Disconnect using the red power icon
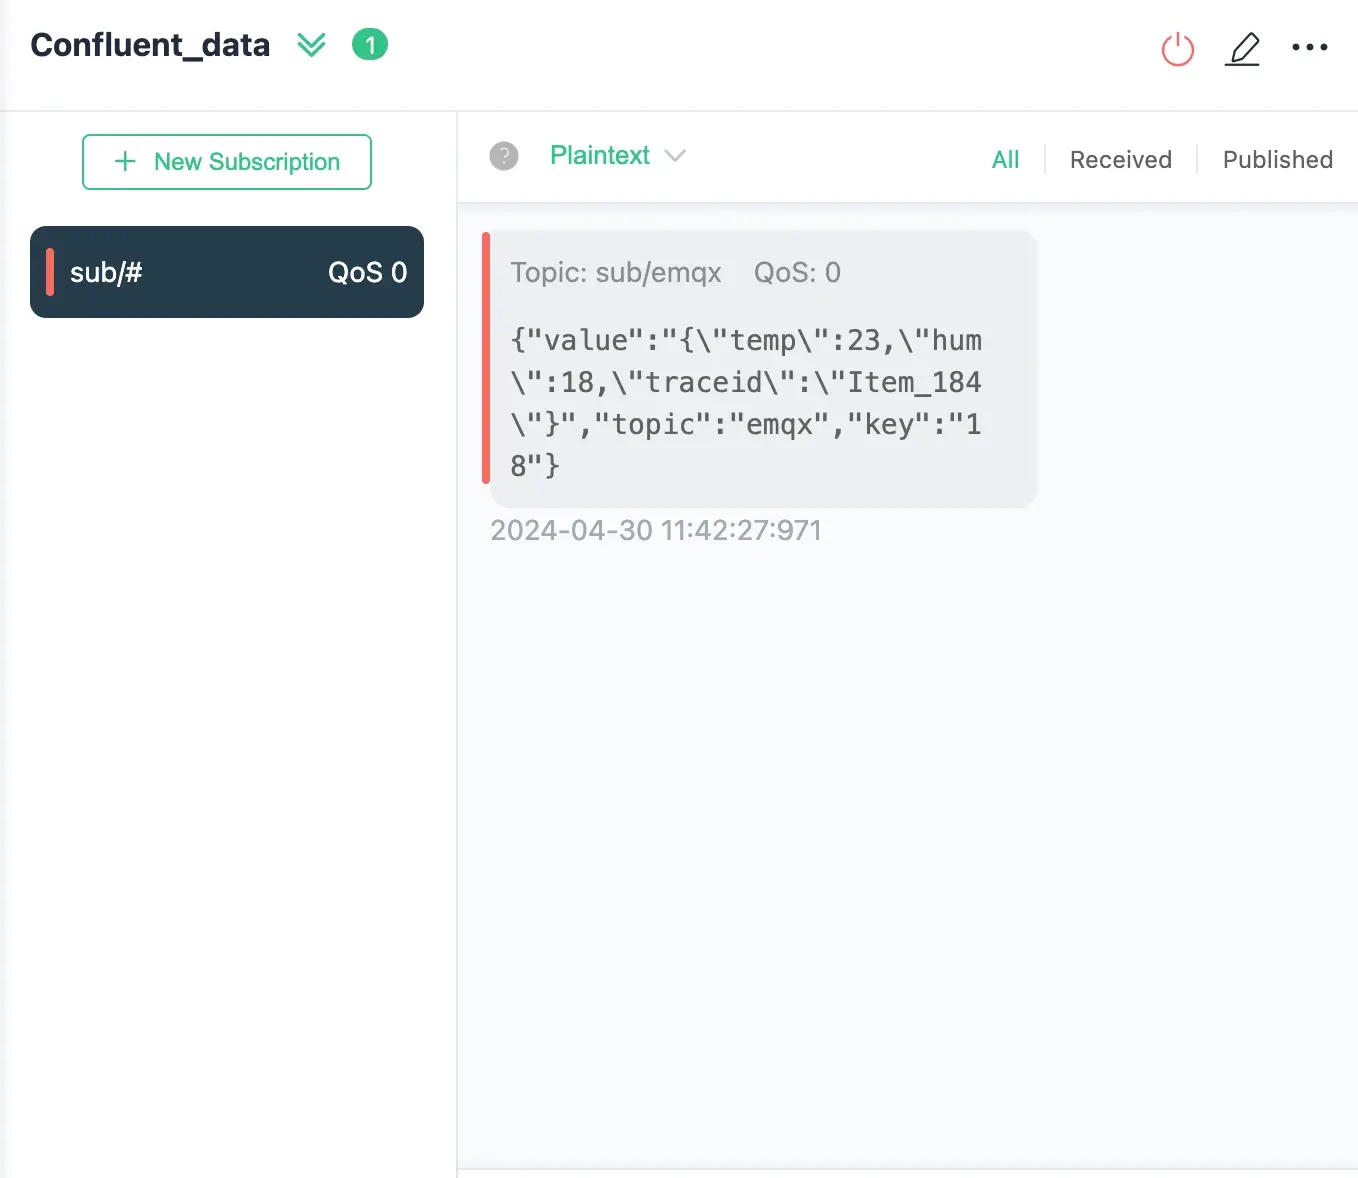The image size is (1358, 1178). [1178, 49]
